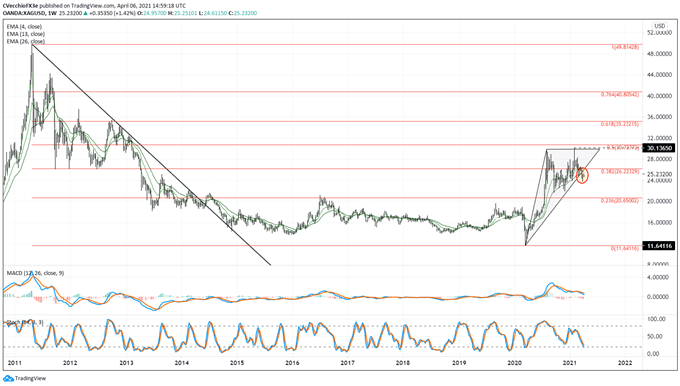Click the 2013 mark on time axis

(x=126, y=363)
